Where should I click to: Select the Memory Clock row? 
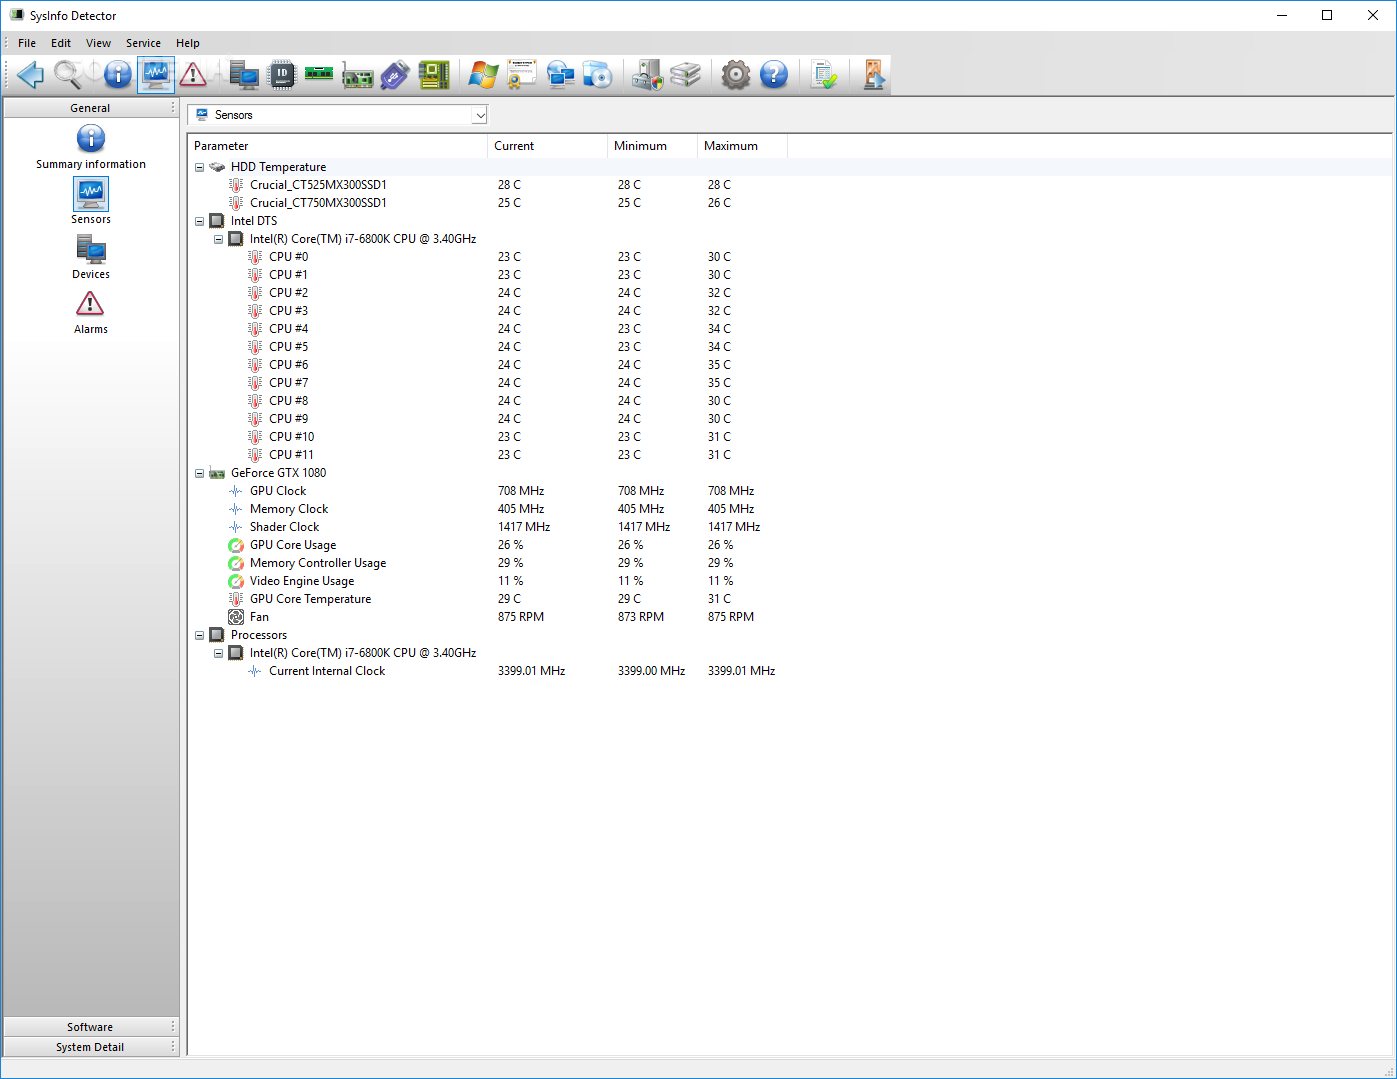point(790,509)
